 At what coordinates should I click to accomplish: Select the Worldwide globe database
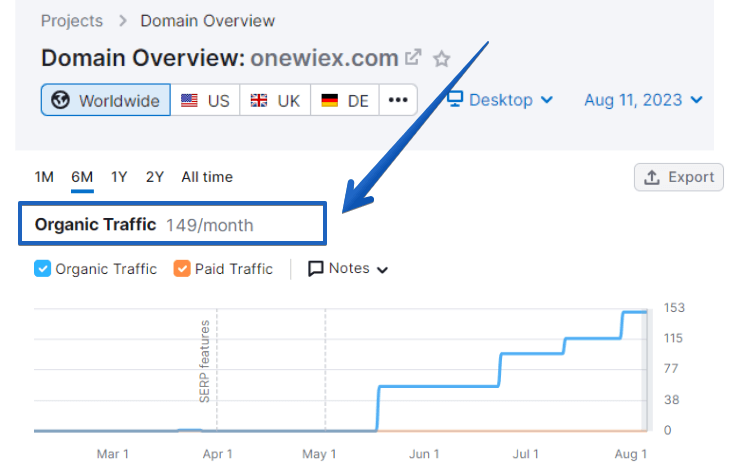(x=106, y=100)
